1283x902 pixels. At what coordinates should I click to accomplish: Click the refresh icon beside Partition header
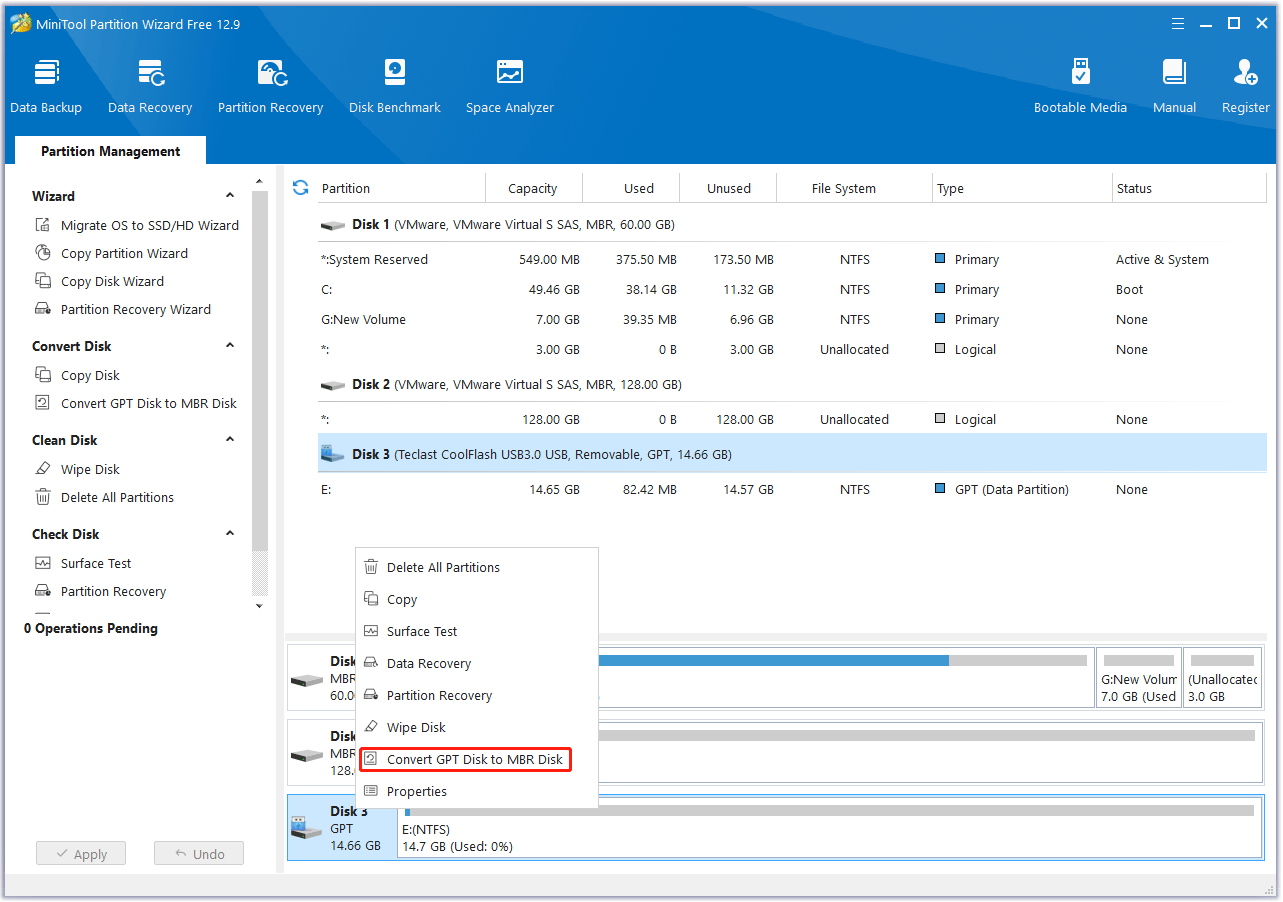point(300,188)
